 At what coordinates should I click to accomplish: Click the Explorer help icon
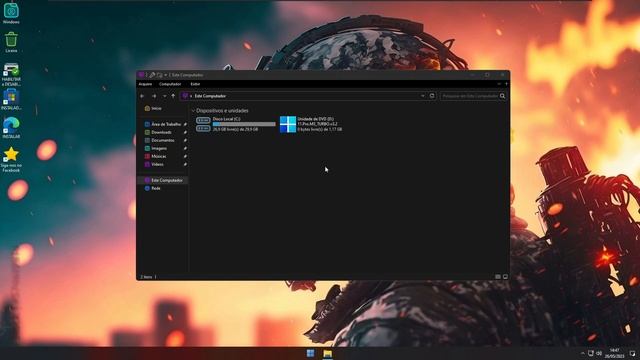coord(506,84)
